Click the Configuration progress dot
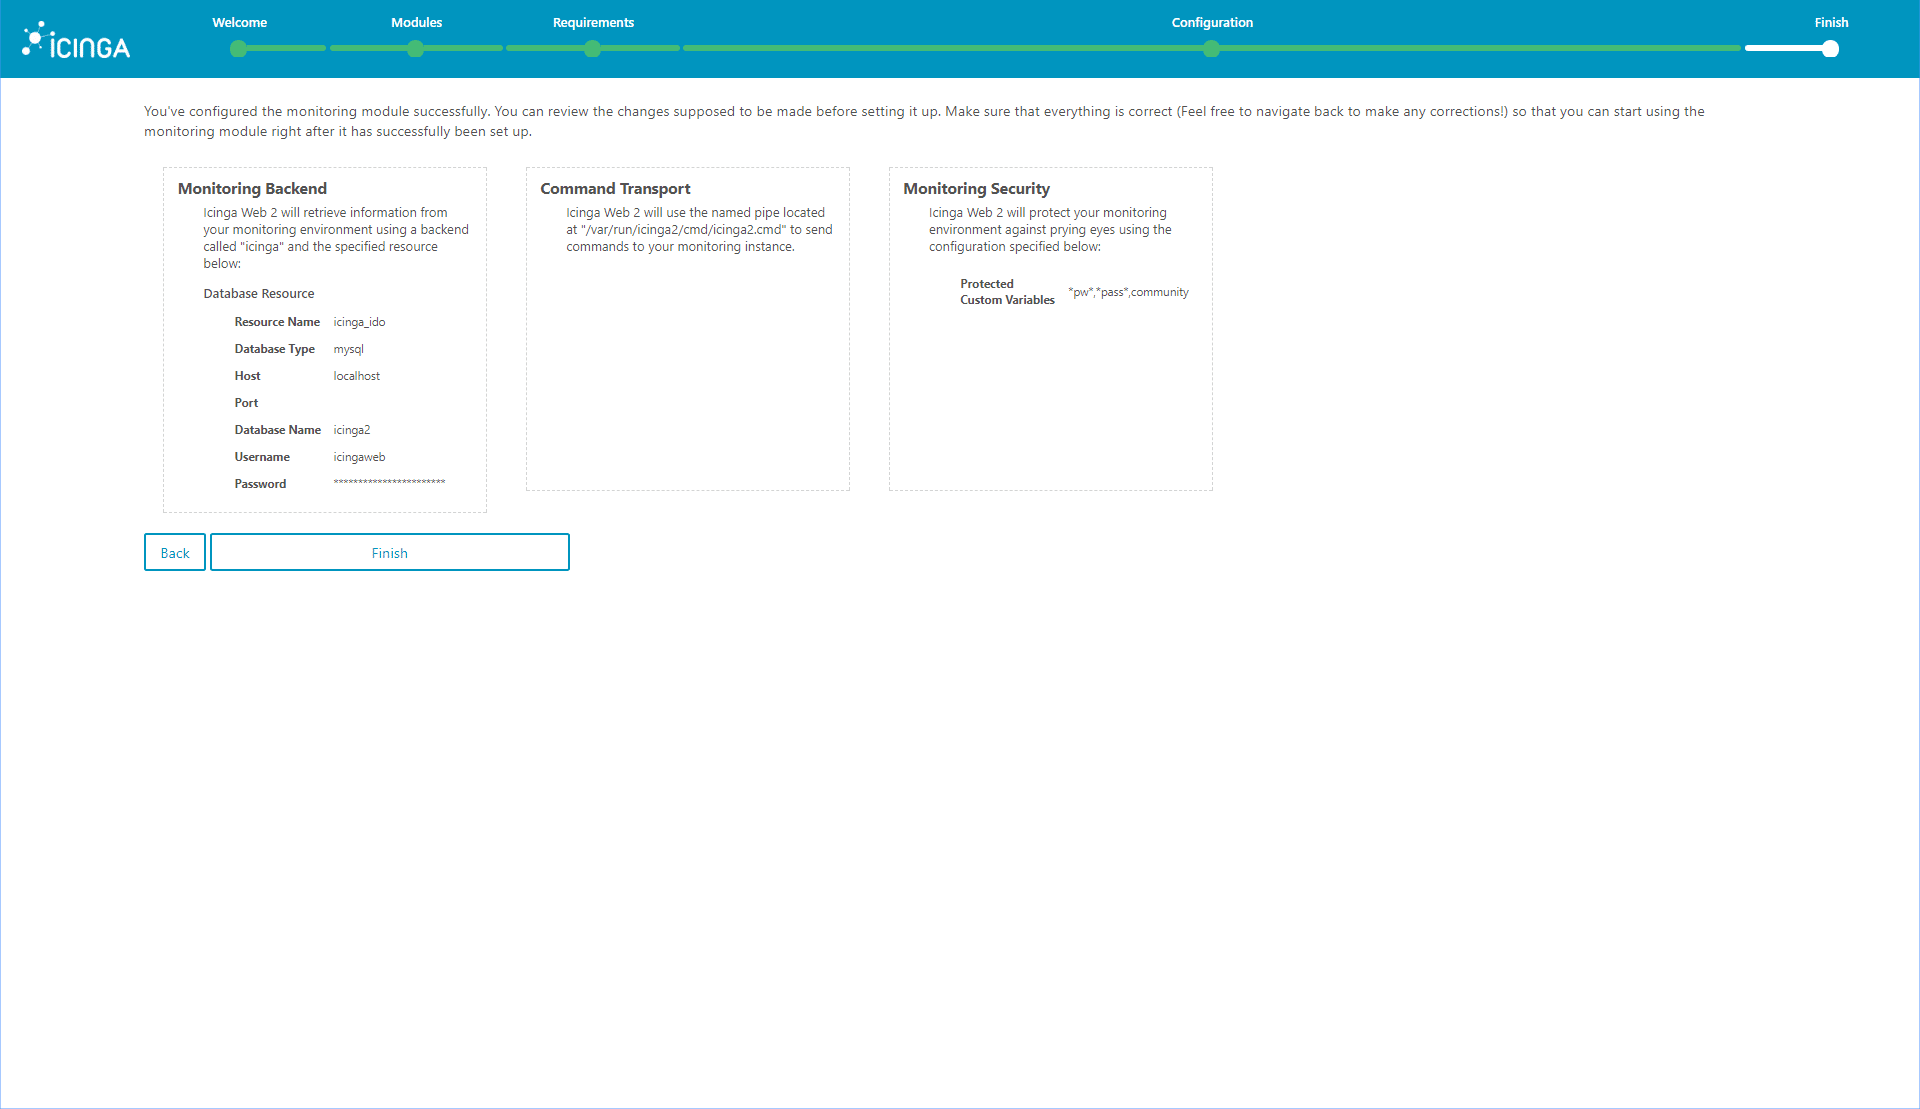Image resolution: width=1920 pixels, height=1109 pixels. click(1211, 48)
